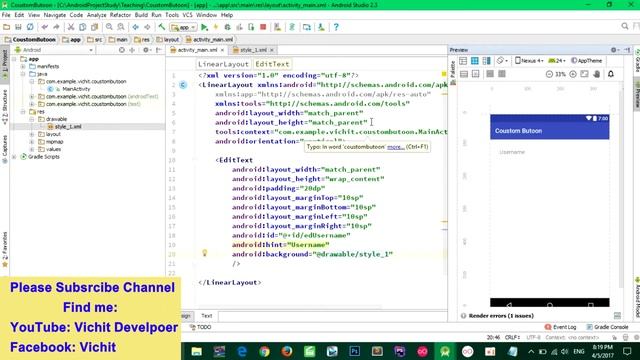
Task: Click the navigate Back arrow icon
Action: click(x=136, y=27)
